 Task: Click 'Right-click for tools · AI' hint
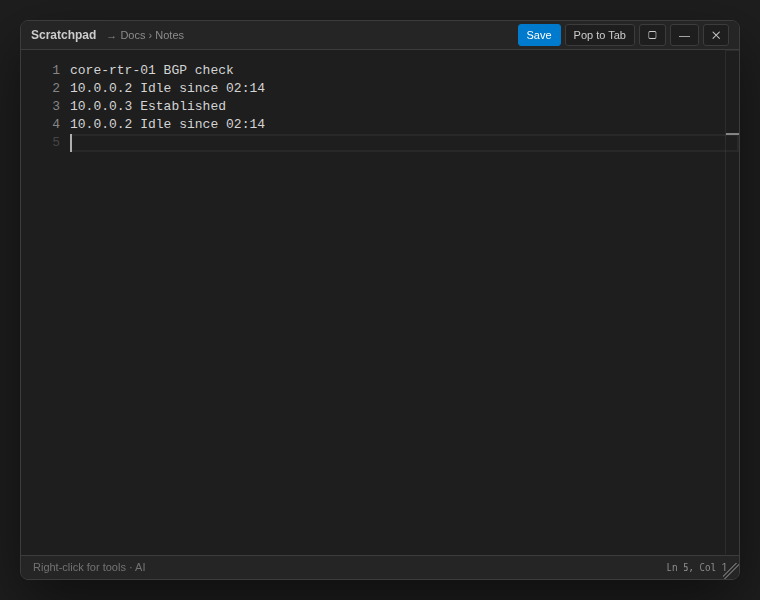coord(89,567)
